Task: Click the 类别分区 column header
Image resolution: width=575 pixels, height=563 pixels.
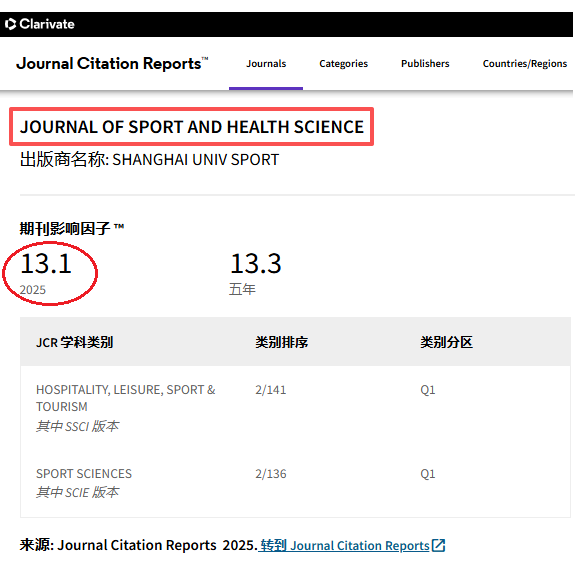Action: (446, 342)
